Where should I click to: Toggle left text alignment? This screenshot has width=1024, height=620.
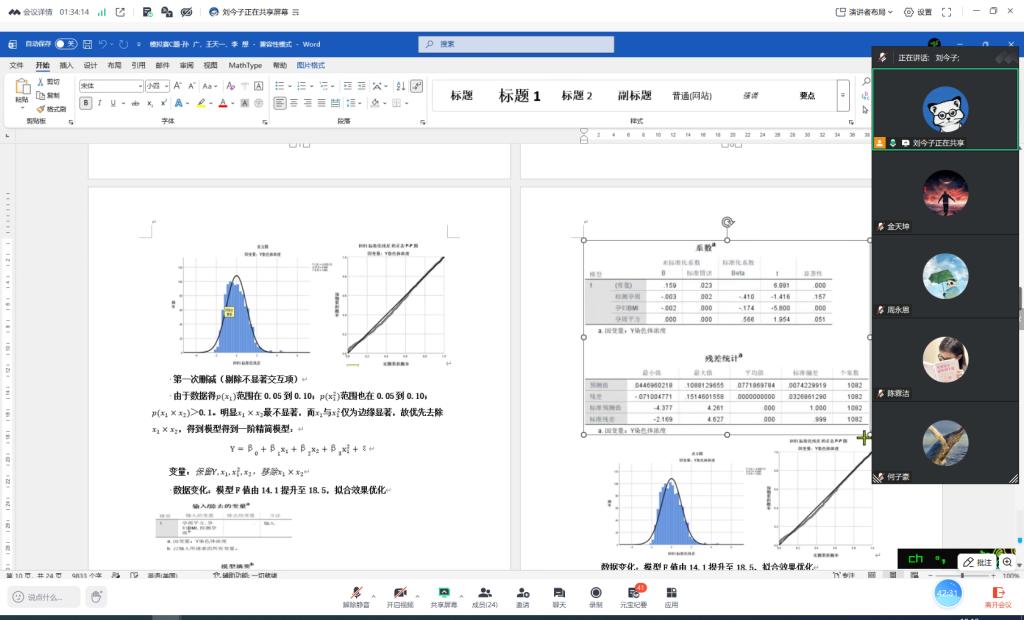point(280,103)
